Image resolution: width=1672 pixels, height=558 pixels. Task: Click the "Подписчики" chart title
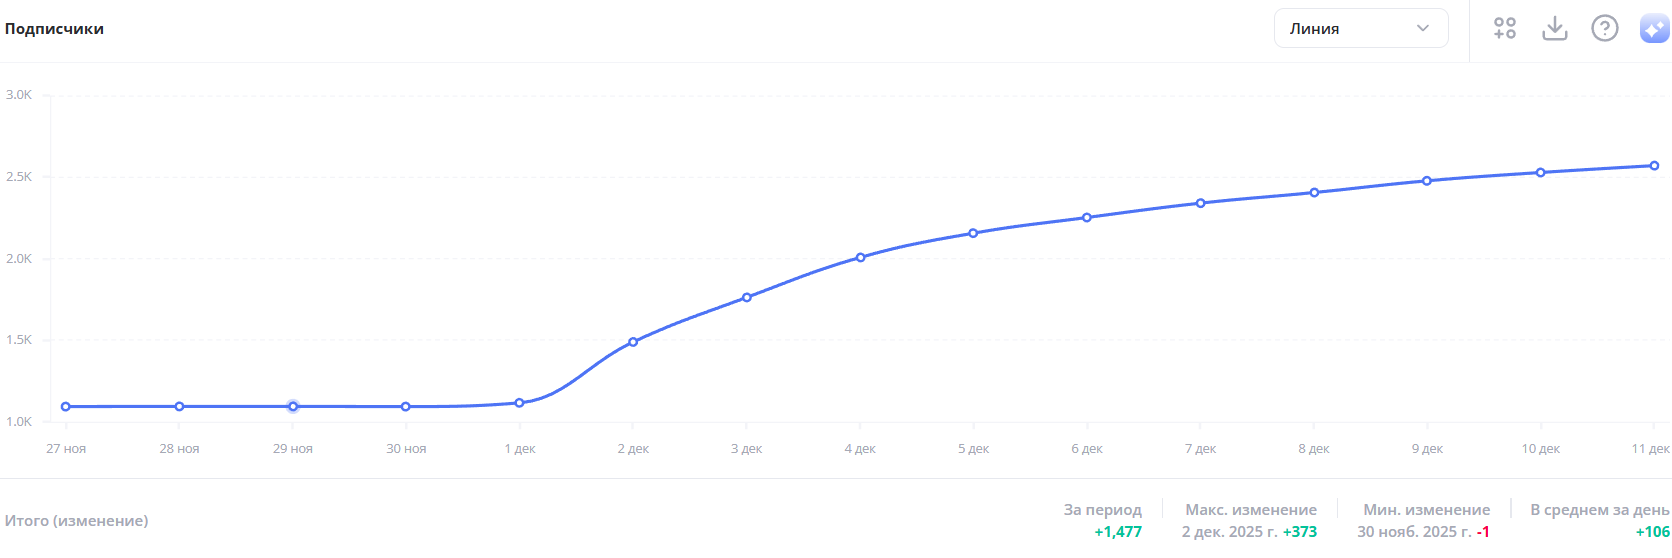pos(54,29)
